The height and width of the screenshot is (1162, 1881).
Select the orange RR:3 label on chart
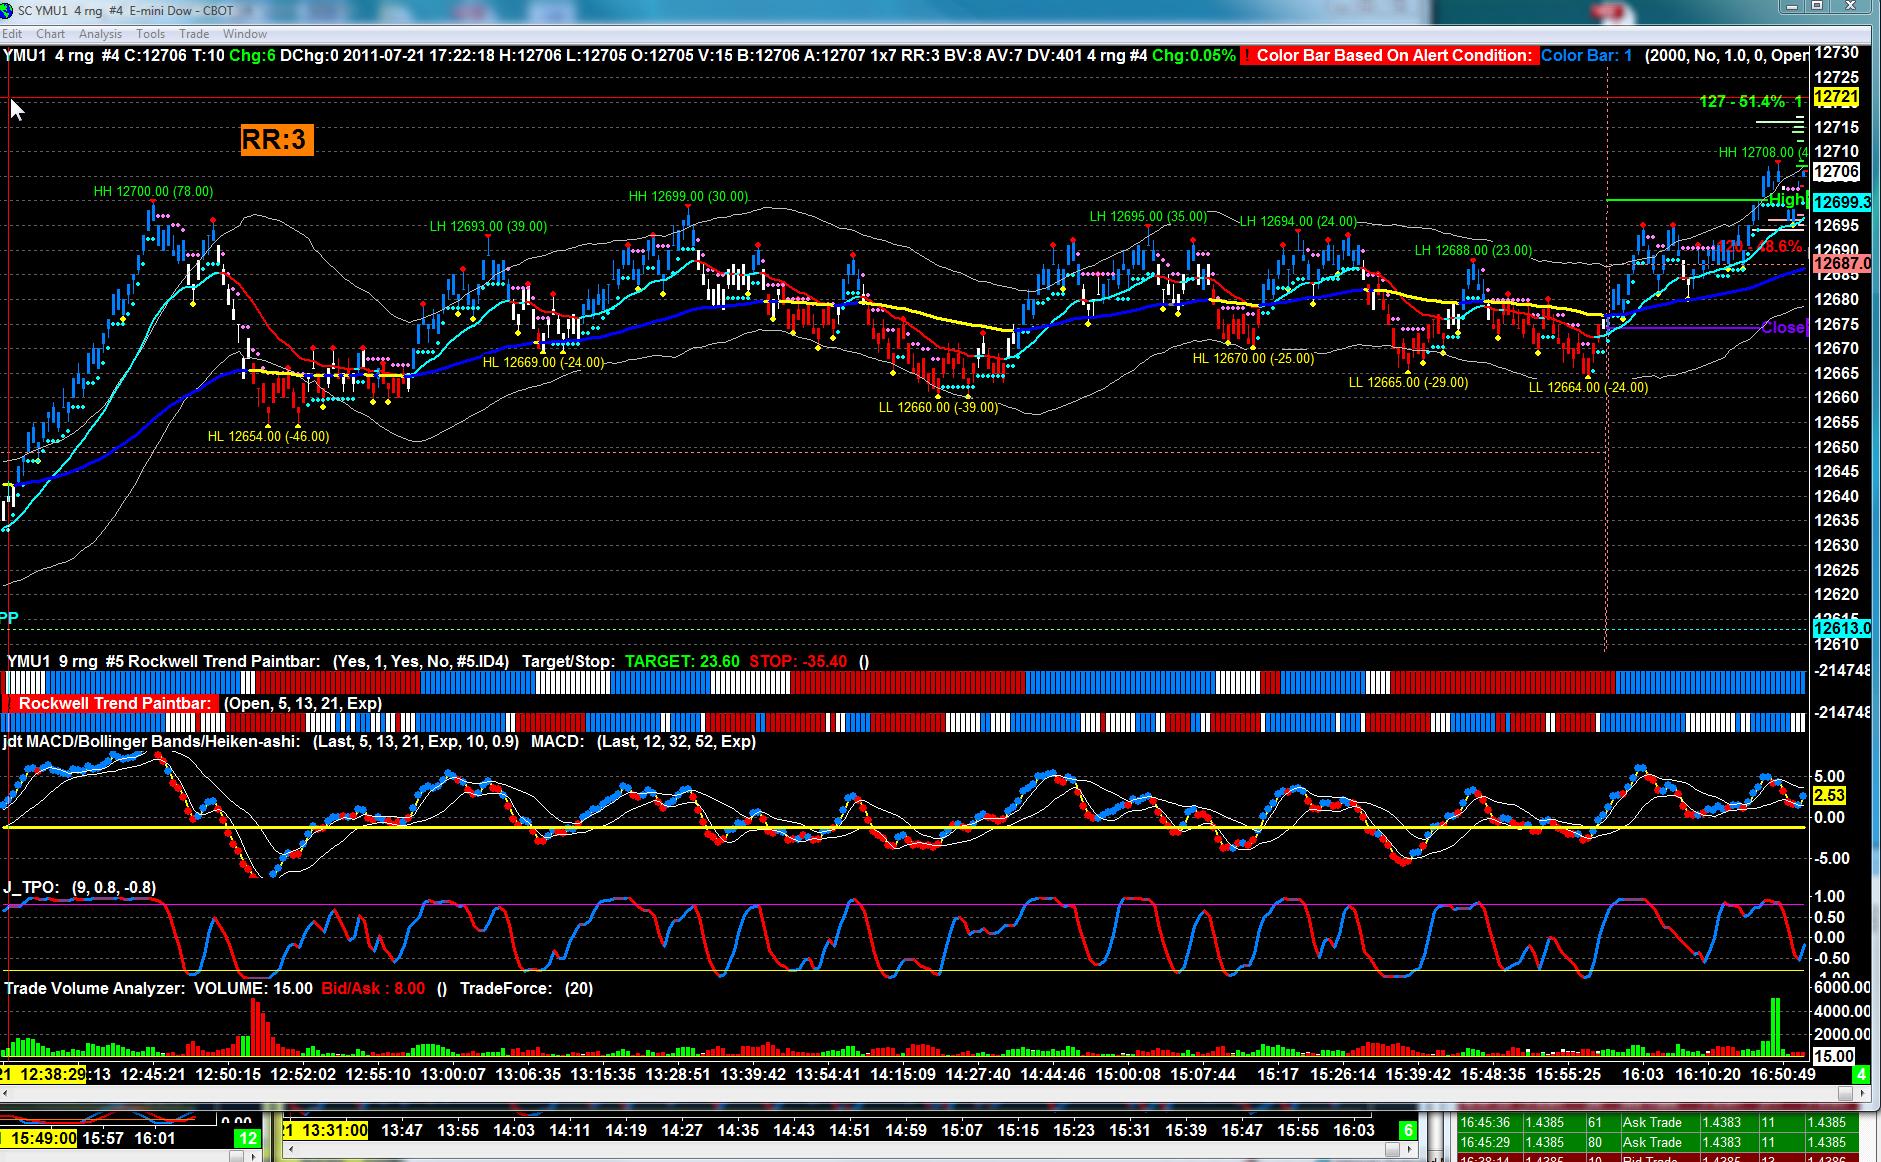coord(276,139)
